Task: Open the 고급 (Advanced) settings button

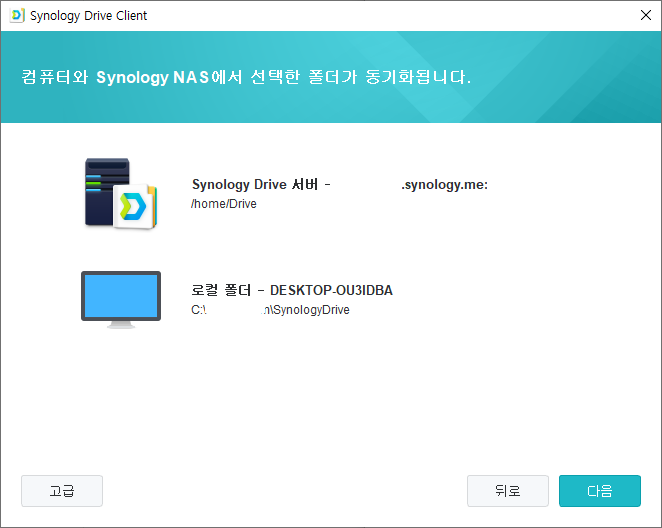Action: [x=62, y=491]
